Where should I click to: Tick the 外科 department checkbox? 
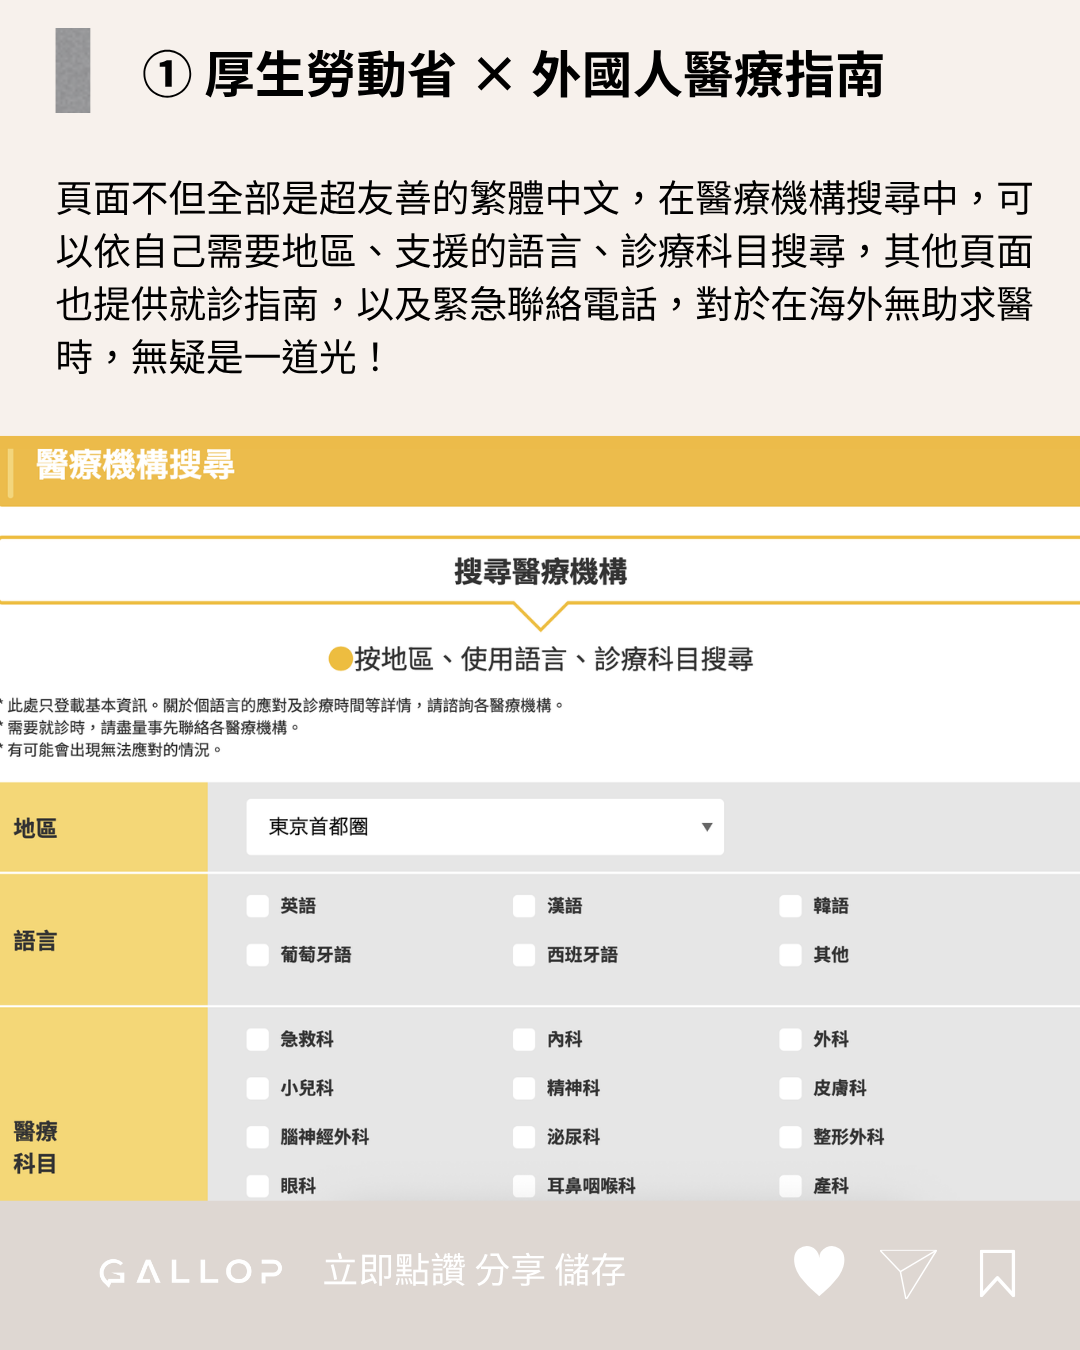tap(791, 1040)
